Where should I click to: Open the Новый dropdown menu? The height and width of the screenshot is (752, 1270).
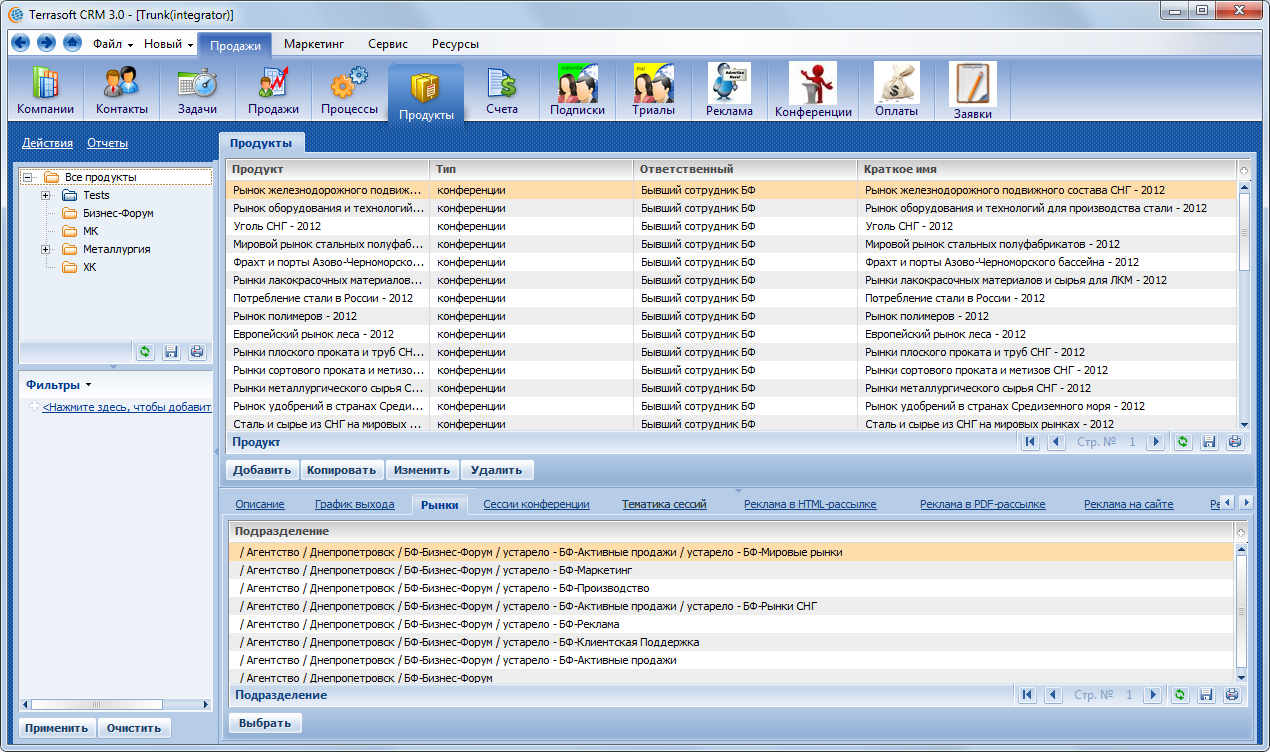[168, 44]
